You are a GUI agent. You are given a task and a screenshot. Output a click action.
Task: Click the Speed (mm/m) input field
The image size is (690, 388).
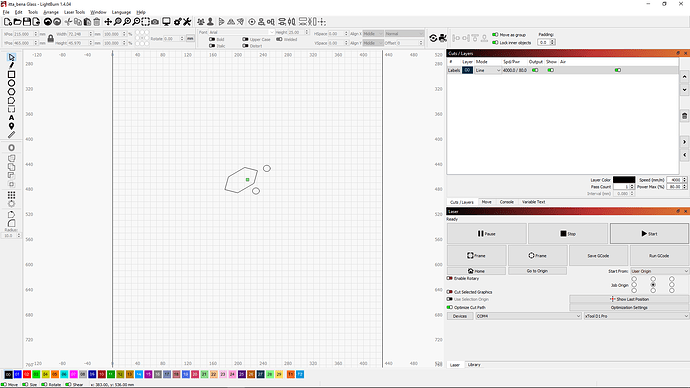[674, 180]
